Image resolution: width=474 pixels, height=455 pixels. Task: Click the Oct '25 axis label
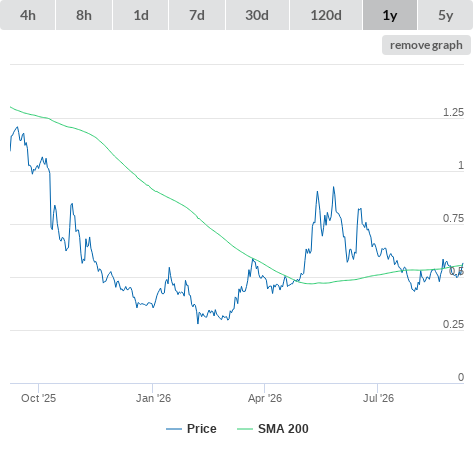38,398
